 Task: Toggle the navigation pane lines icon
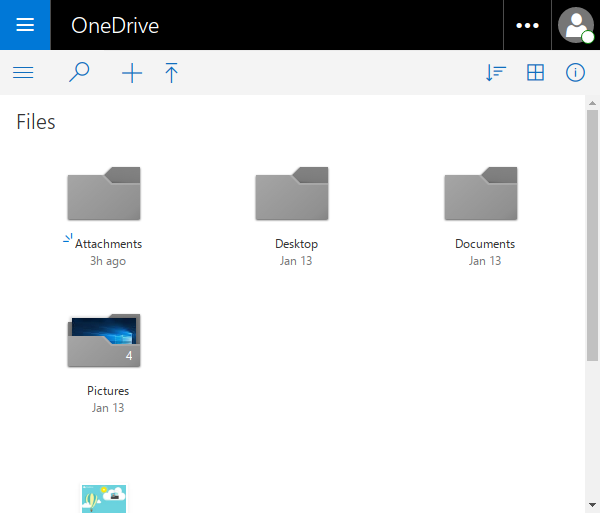[x=23, y=72]
